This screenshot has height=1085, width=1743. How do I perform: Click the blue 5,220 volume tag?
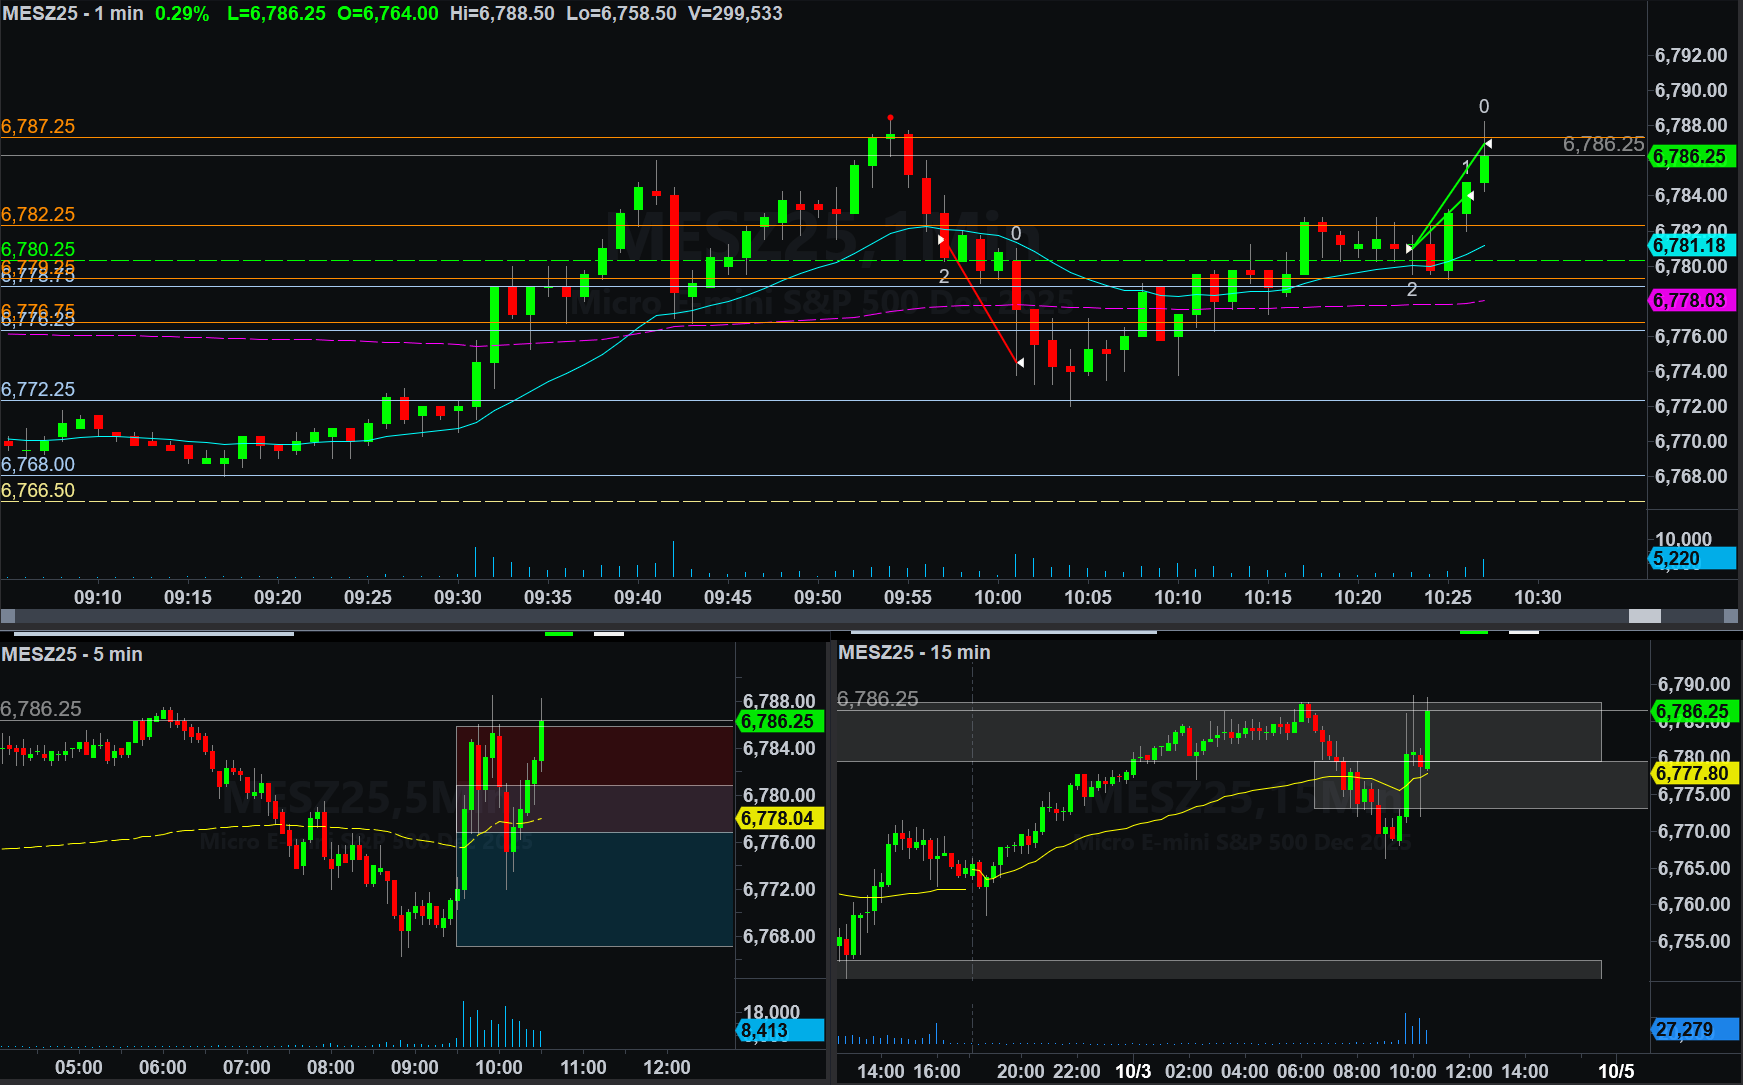point(1692,559)
